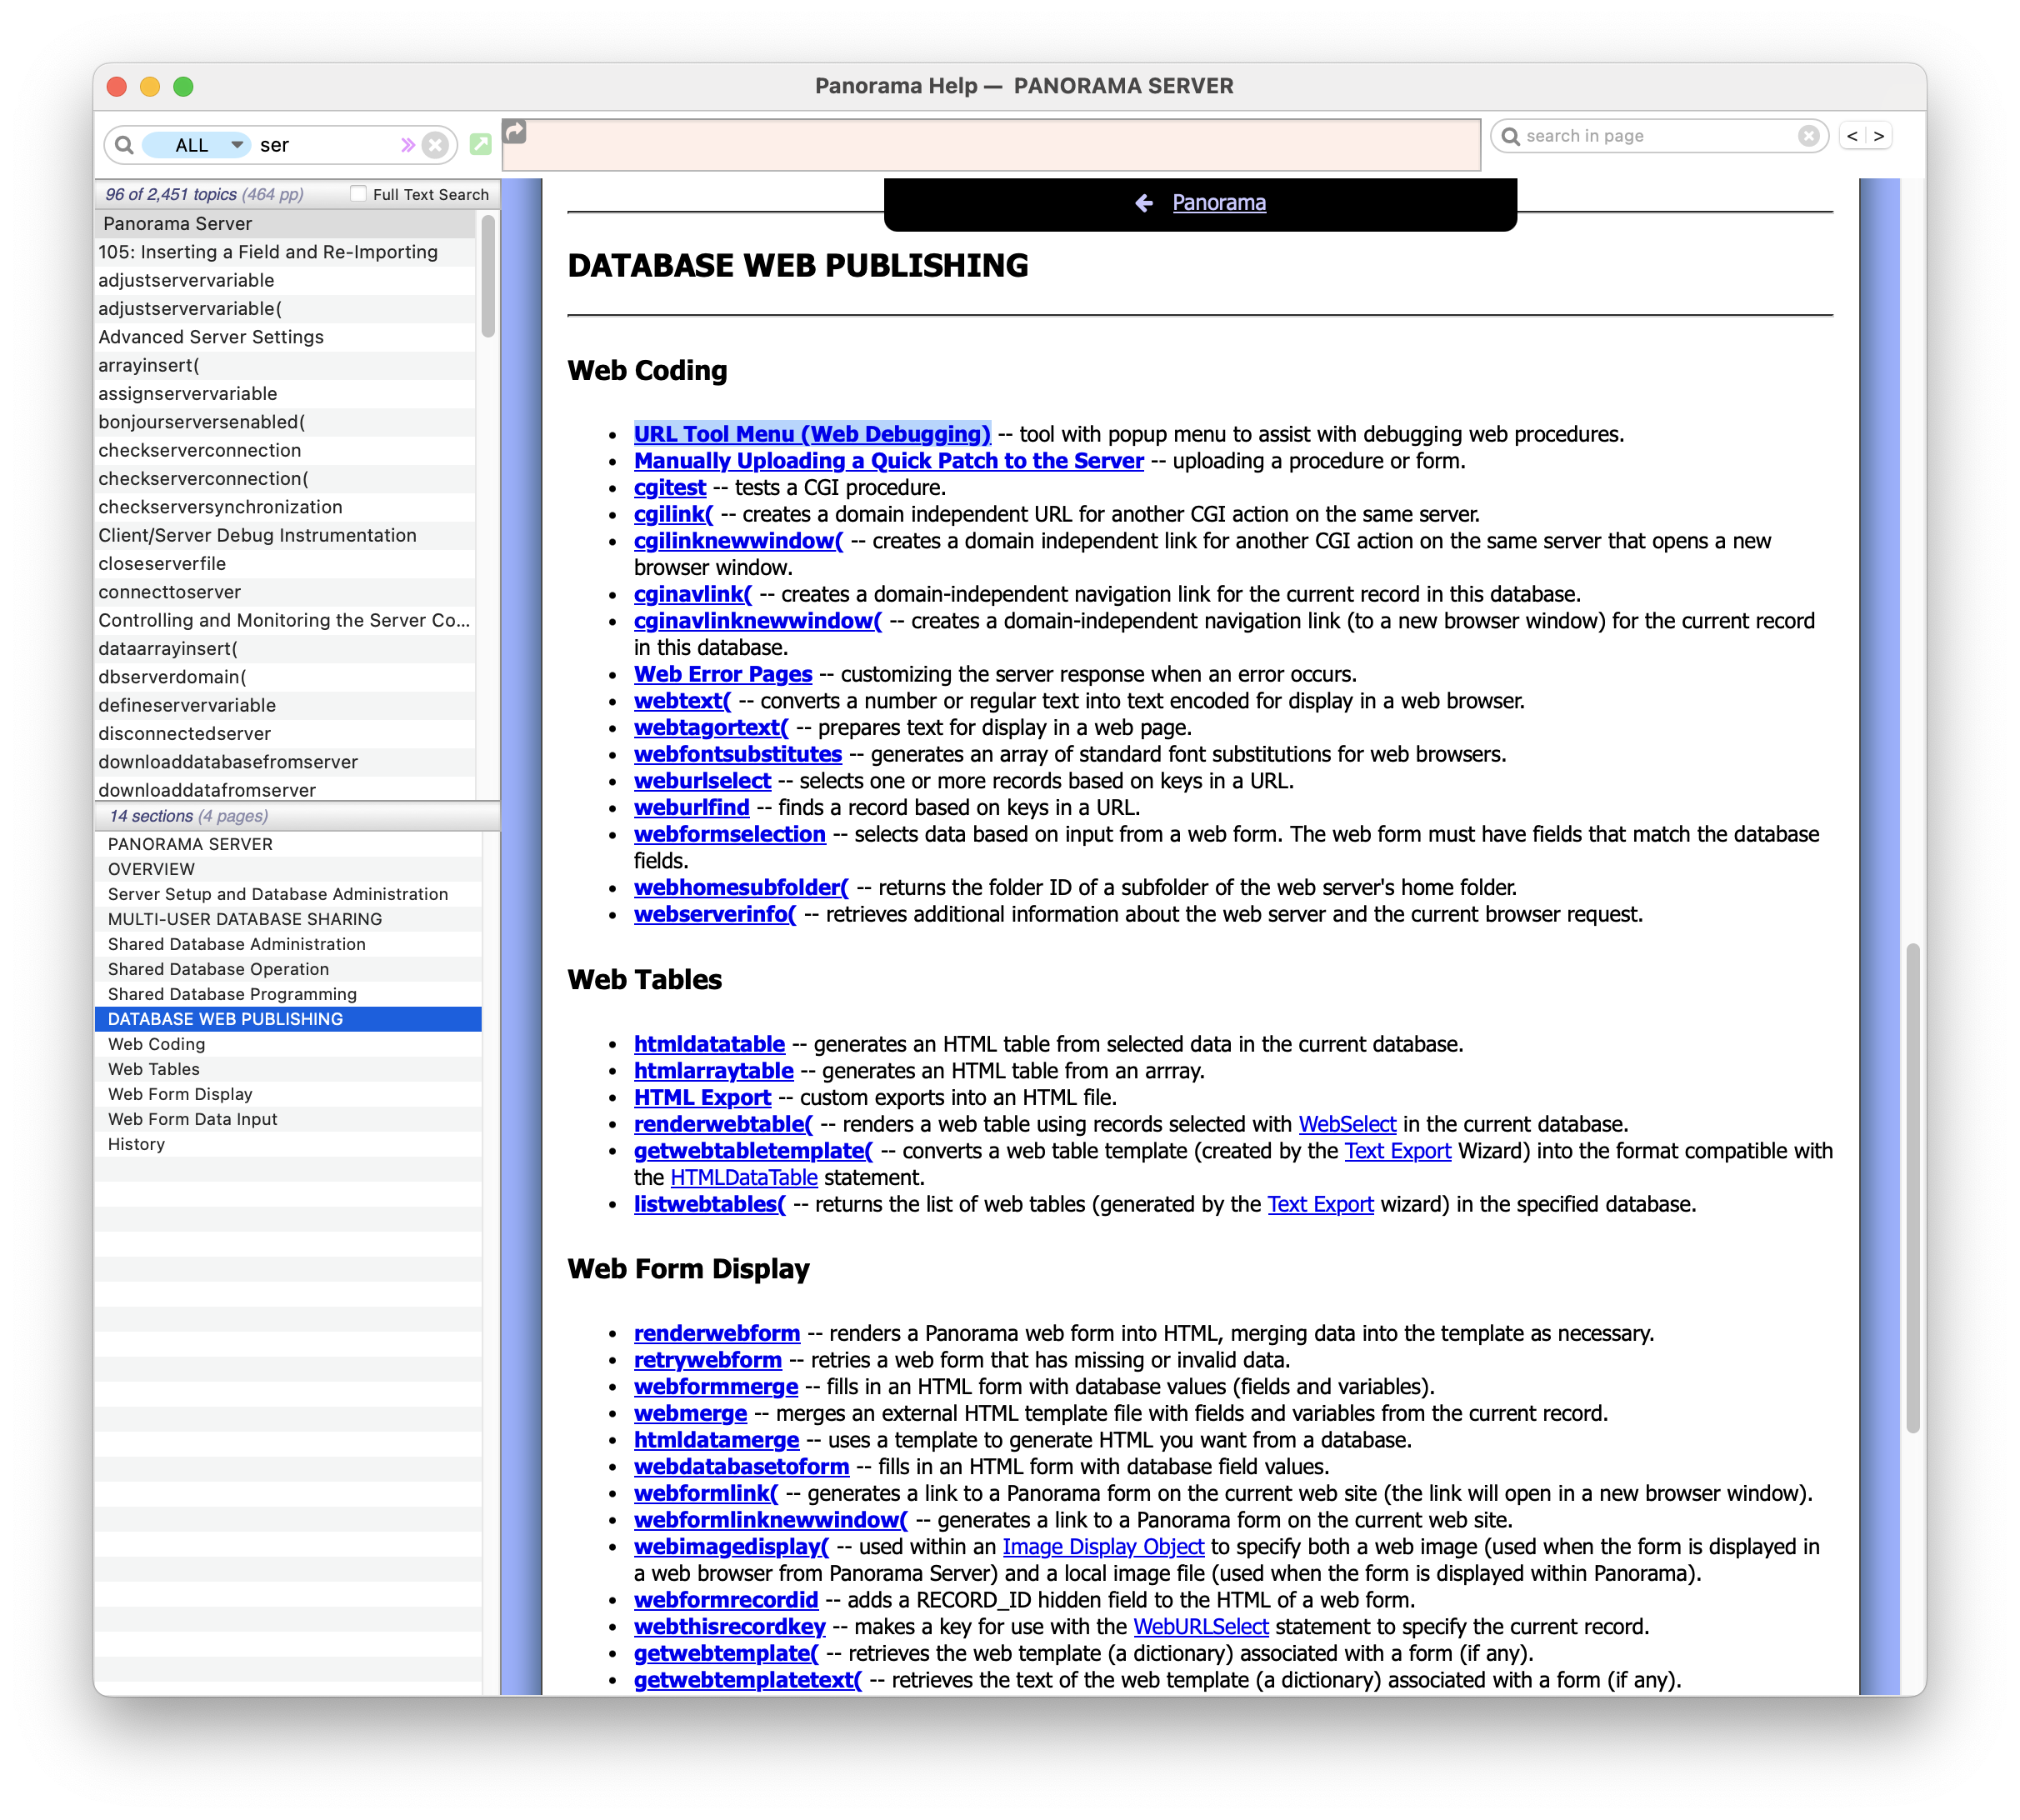Click the gray curved share arrow icon
Image resolution: width=2020 pixels, height=1820 pixels.
(515, 132)
